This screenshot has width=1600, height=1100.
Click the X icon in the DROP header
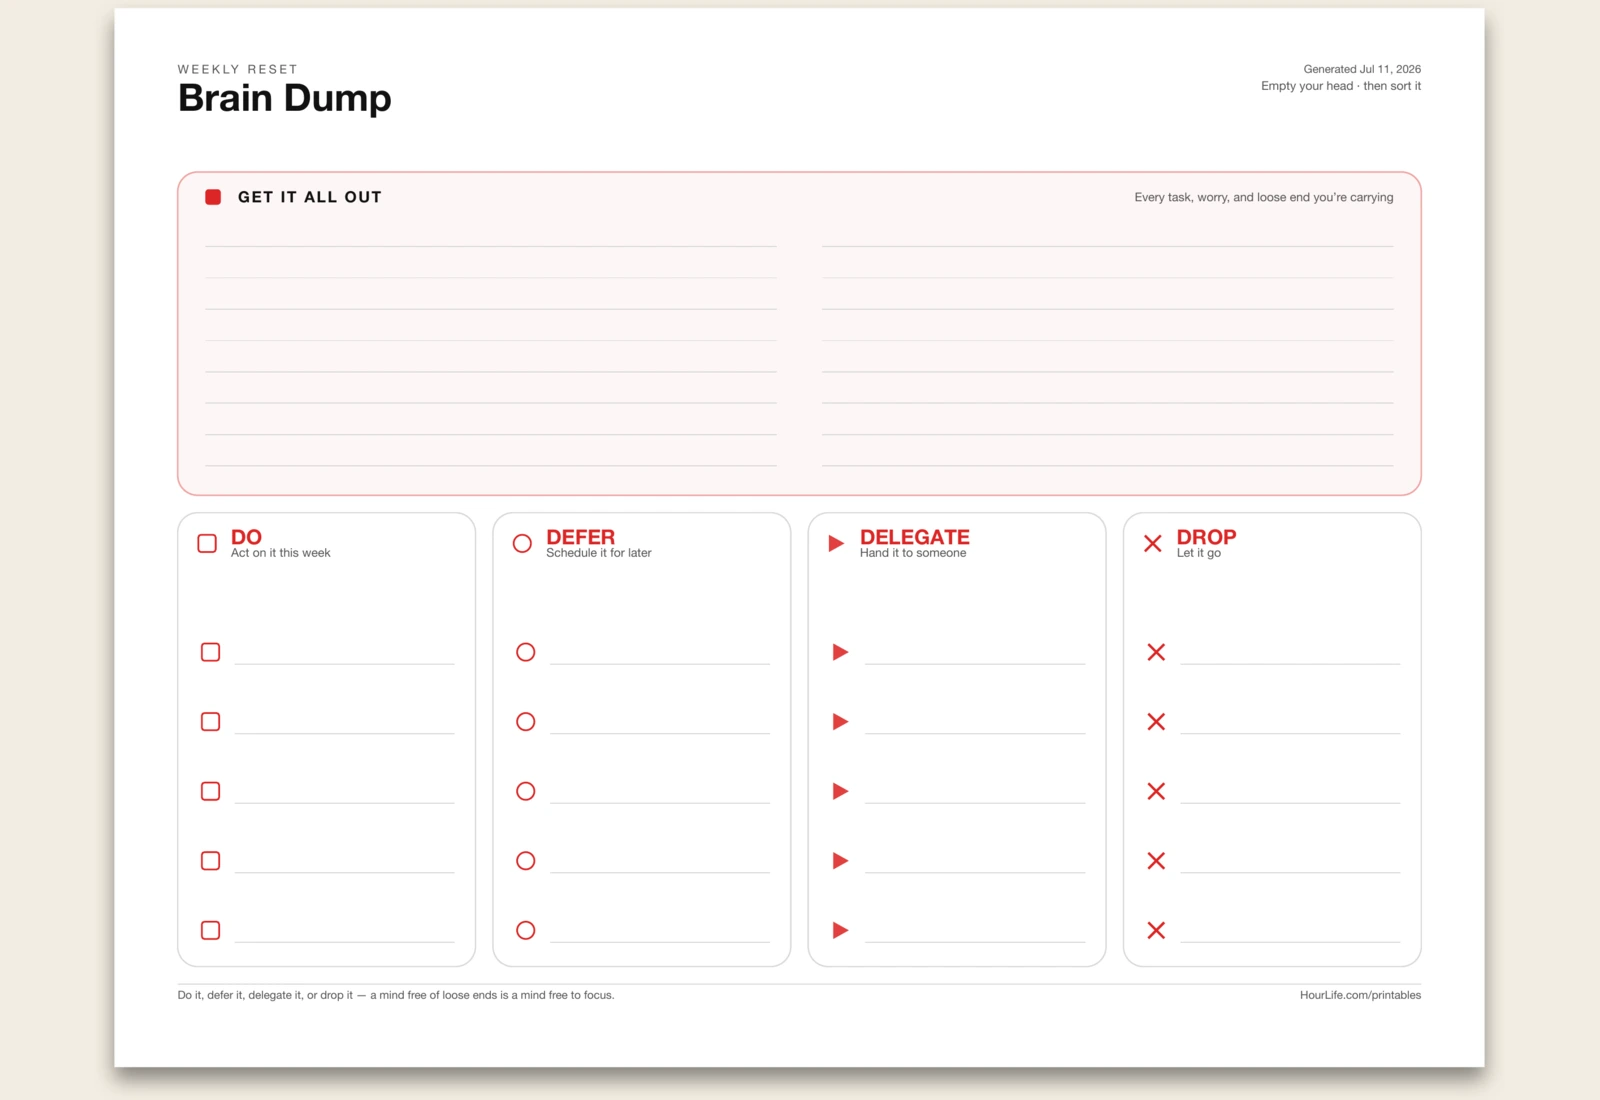pyautogui.click(x=1153, y=543)
